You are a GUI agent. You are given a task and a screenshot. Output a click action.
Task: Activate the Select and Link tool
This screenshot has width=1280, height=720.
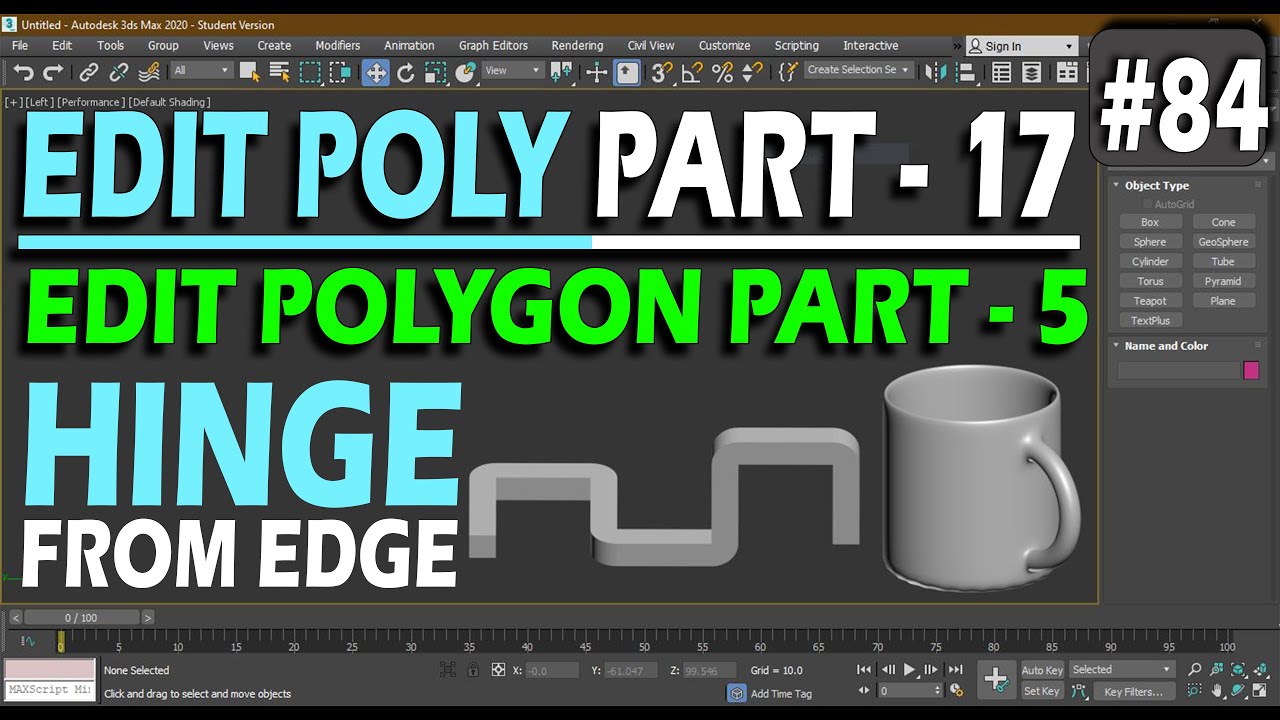click(89, 72)
